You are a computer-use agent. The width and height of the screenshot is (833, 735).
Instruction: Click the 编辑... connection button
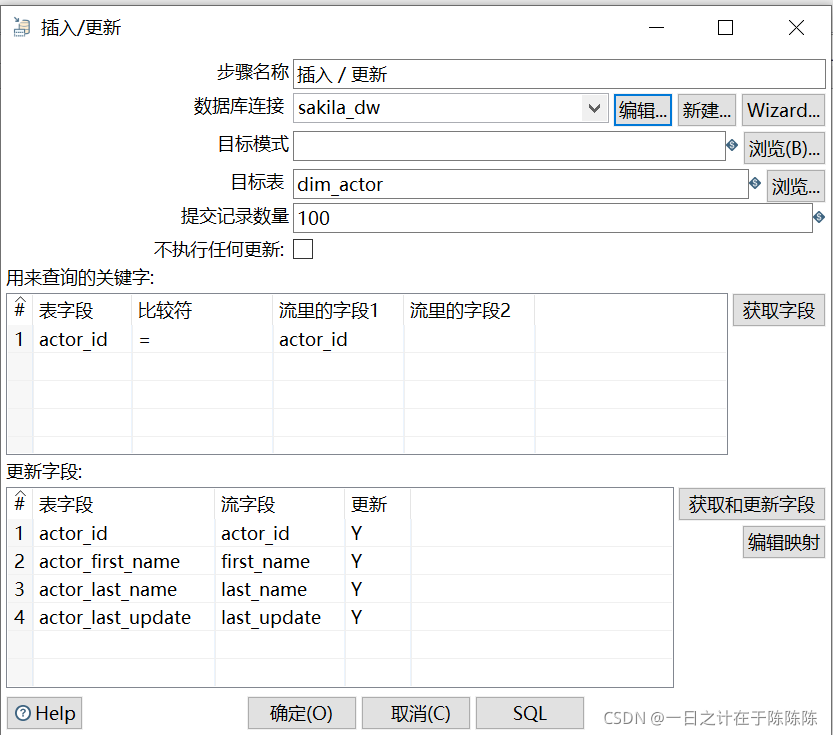tap(642, 110)
